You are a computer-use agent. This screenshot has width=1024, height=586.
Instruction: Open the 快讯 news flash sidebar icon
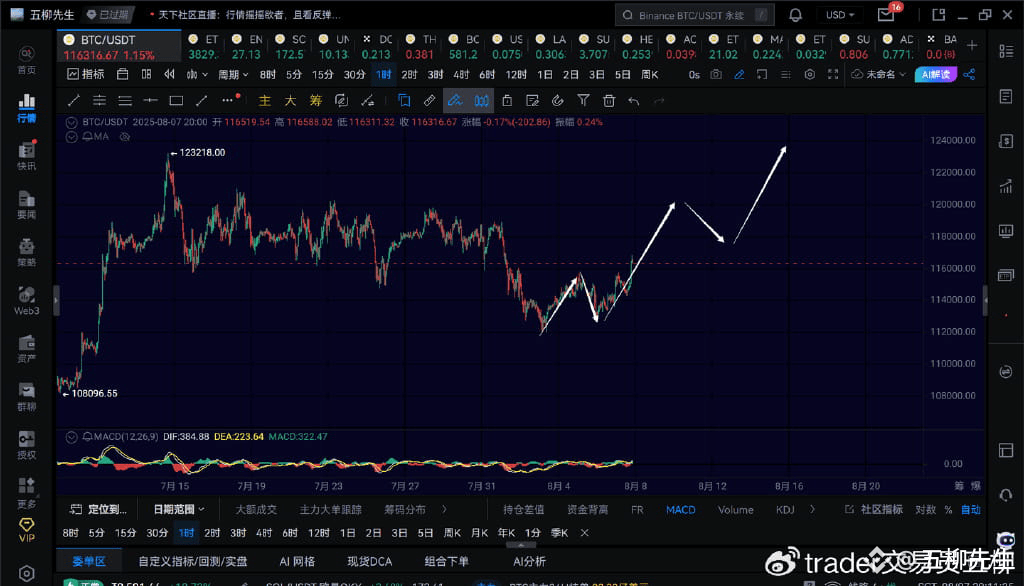(x=27, y=155)
